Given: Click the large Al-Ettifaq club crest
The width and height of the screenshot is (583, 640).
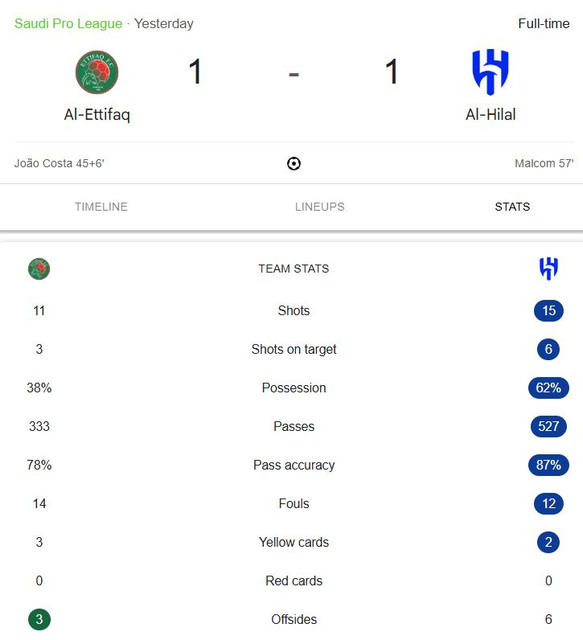Looking at the screenshot, I should (x=97, y=72).
